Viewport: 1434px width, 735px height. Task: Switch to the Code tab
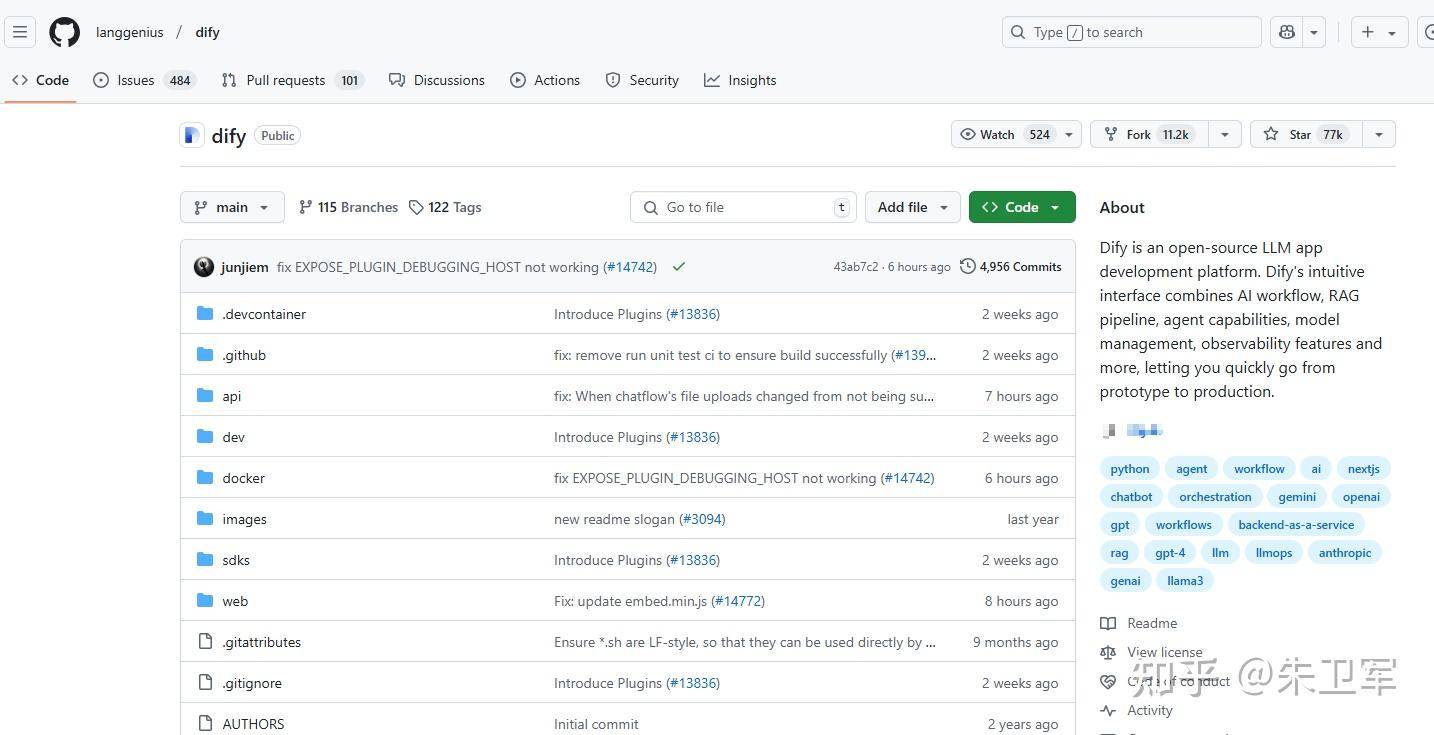pyautogui.click(x=41, y=80)
